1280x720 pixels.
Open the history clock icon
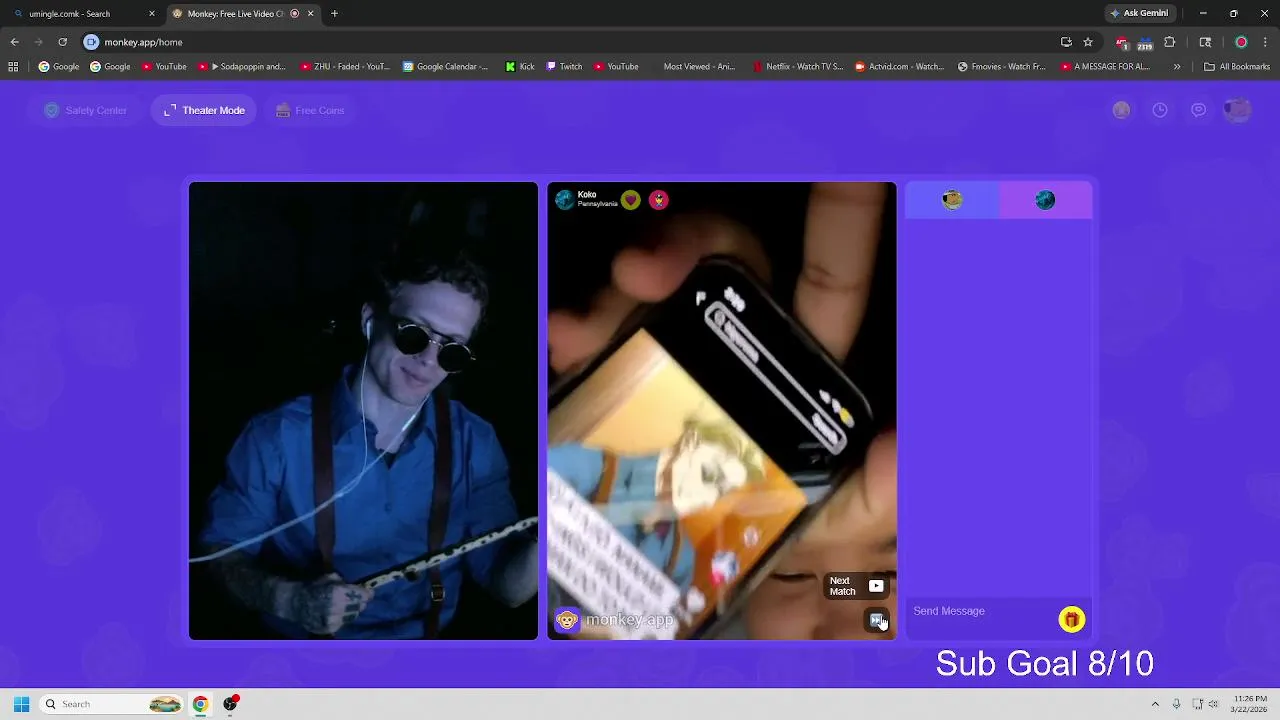[x=1160, y=110]
